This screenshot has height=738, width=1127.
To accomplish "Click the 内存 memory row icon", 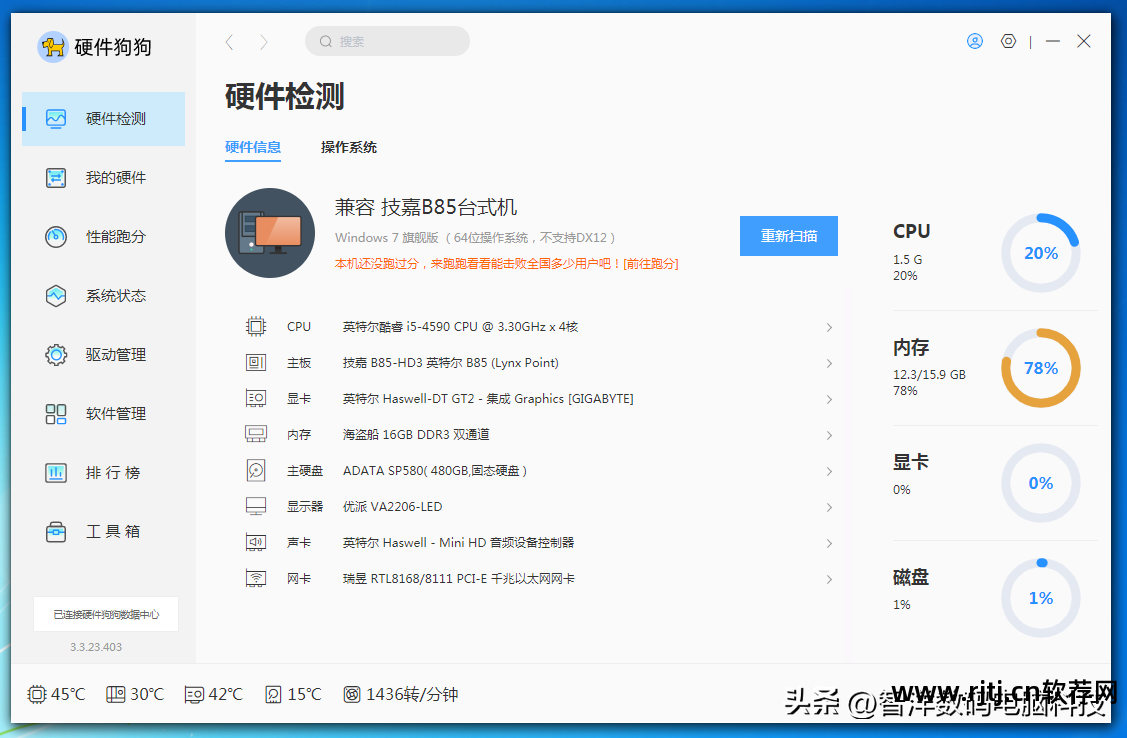I will 256,435.
